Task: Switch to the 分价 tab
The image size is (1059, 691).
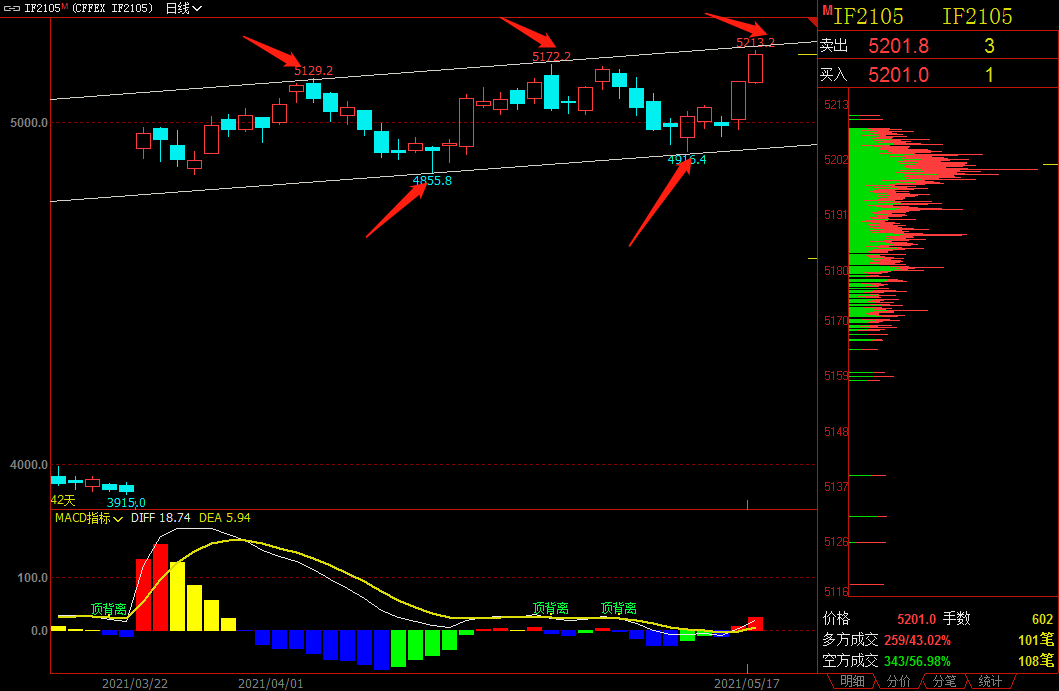Action: tap(898, 681)
